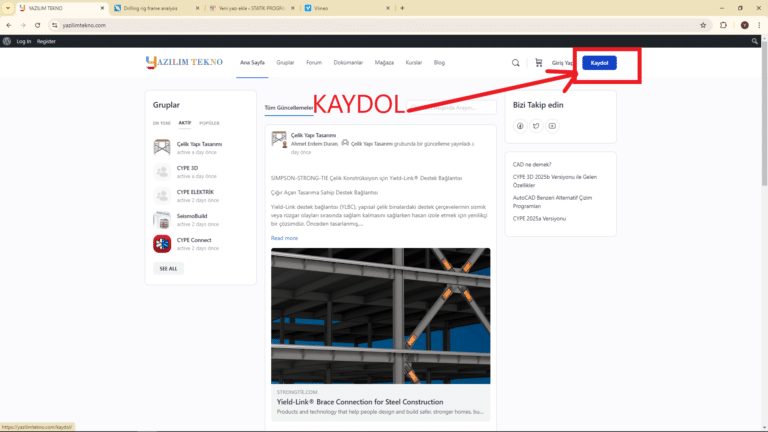Viewport: 768px width, 432px height.
Task: Go to Mağaza in navigation
Action: click(384, 62)
